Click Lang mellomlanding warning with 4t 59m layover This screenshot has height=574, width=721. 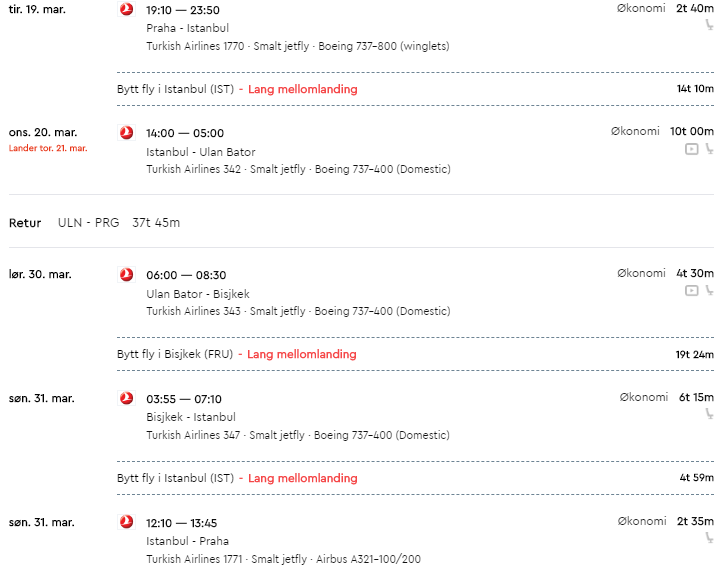click(303, 478)
